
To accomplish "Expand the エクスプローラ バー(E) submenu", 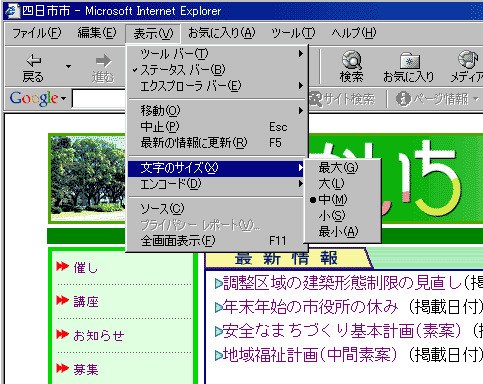I will tap(217, 86).
